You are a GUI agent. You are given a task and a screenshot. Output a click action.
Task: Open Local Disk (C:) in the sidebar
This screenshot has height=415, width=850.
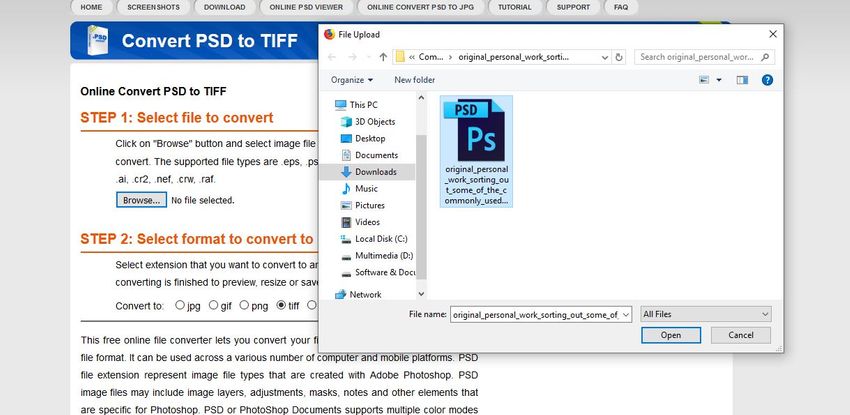click(381, 238)
